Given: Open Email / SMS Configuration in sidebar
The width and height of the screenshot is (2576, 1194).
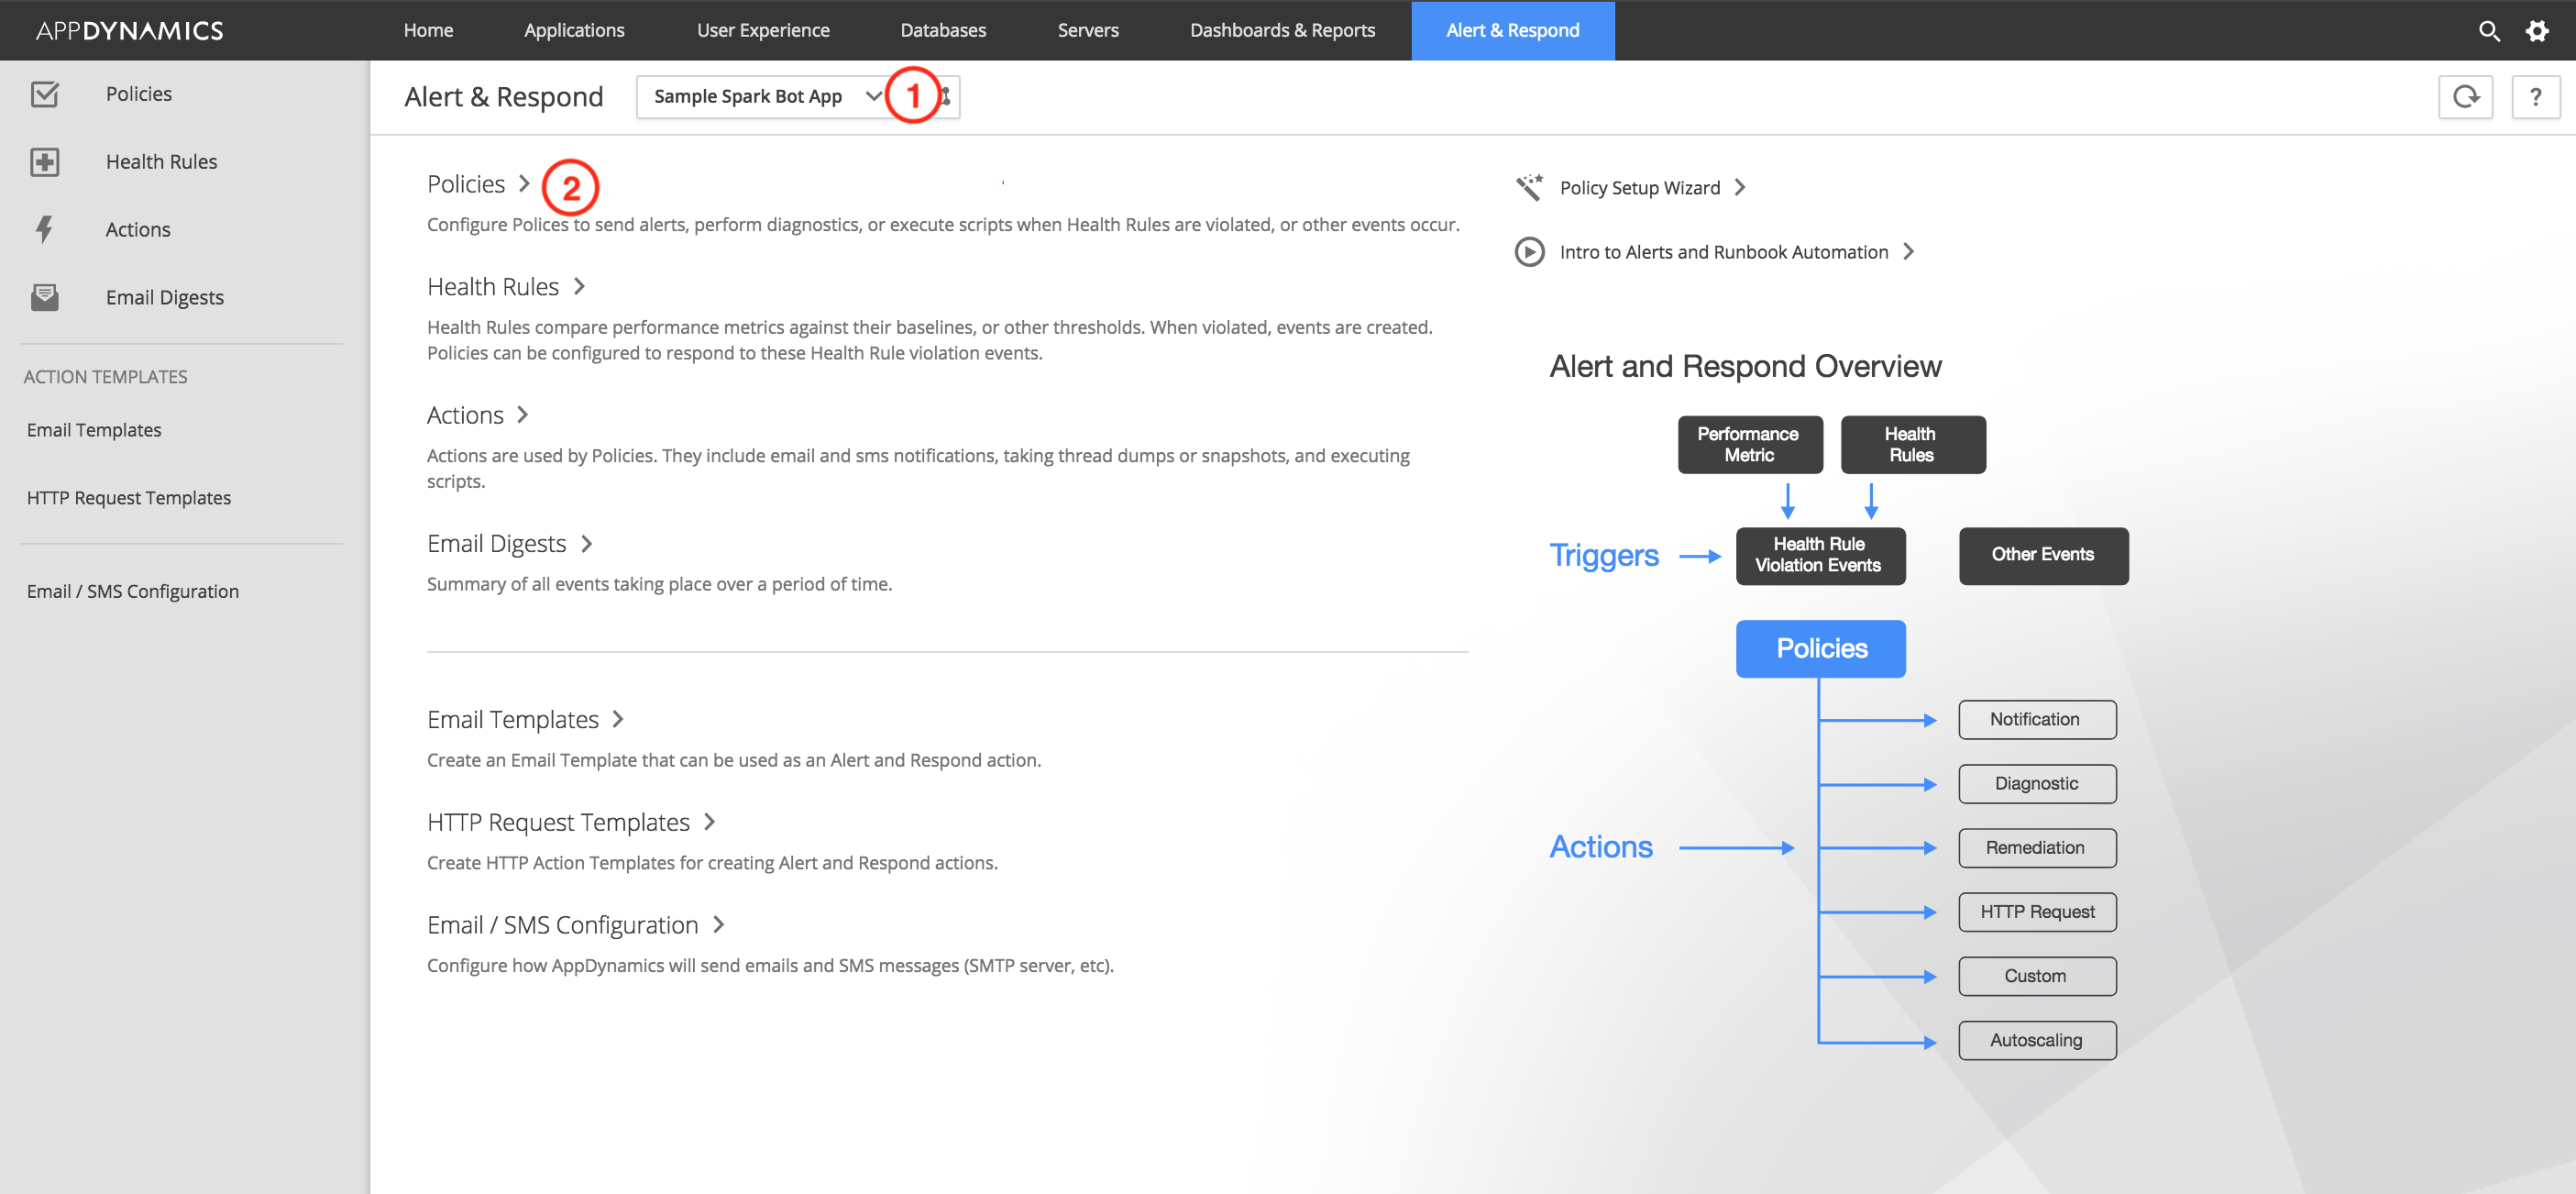Looking at the screenshot, I should pos(133,591).
